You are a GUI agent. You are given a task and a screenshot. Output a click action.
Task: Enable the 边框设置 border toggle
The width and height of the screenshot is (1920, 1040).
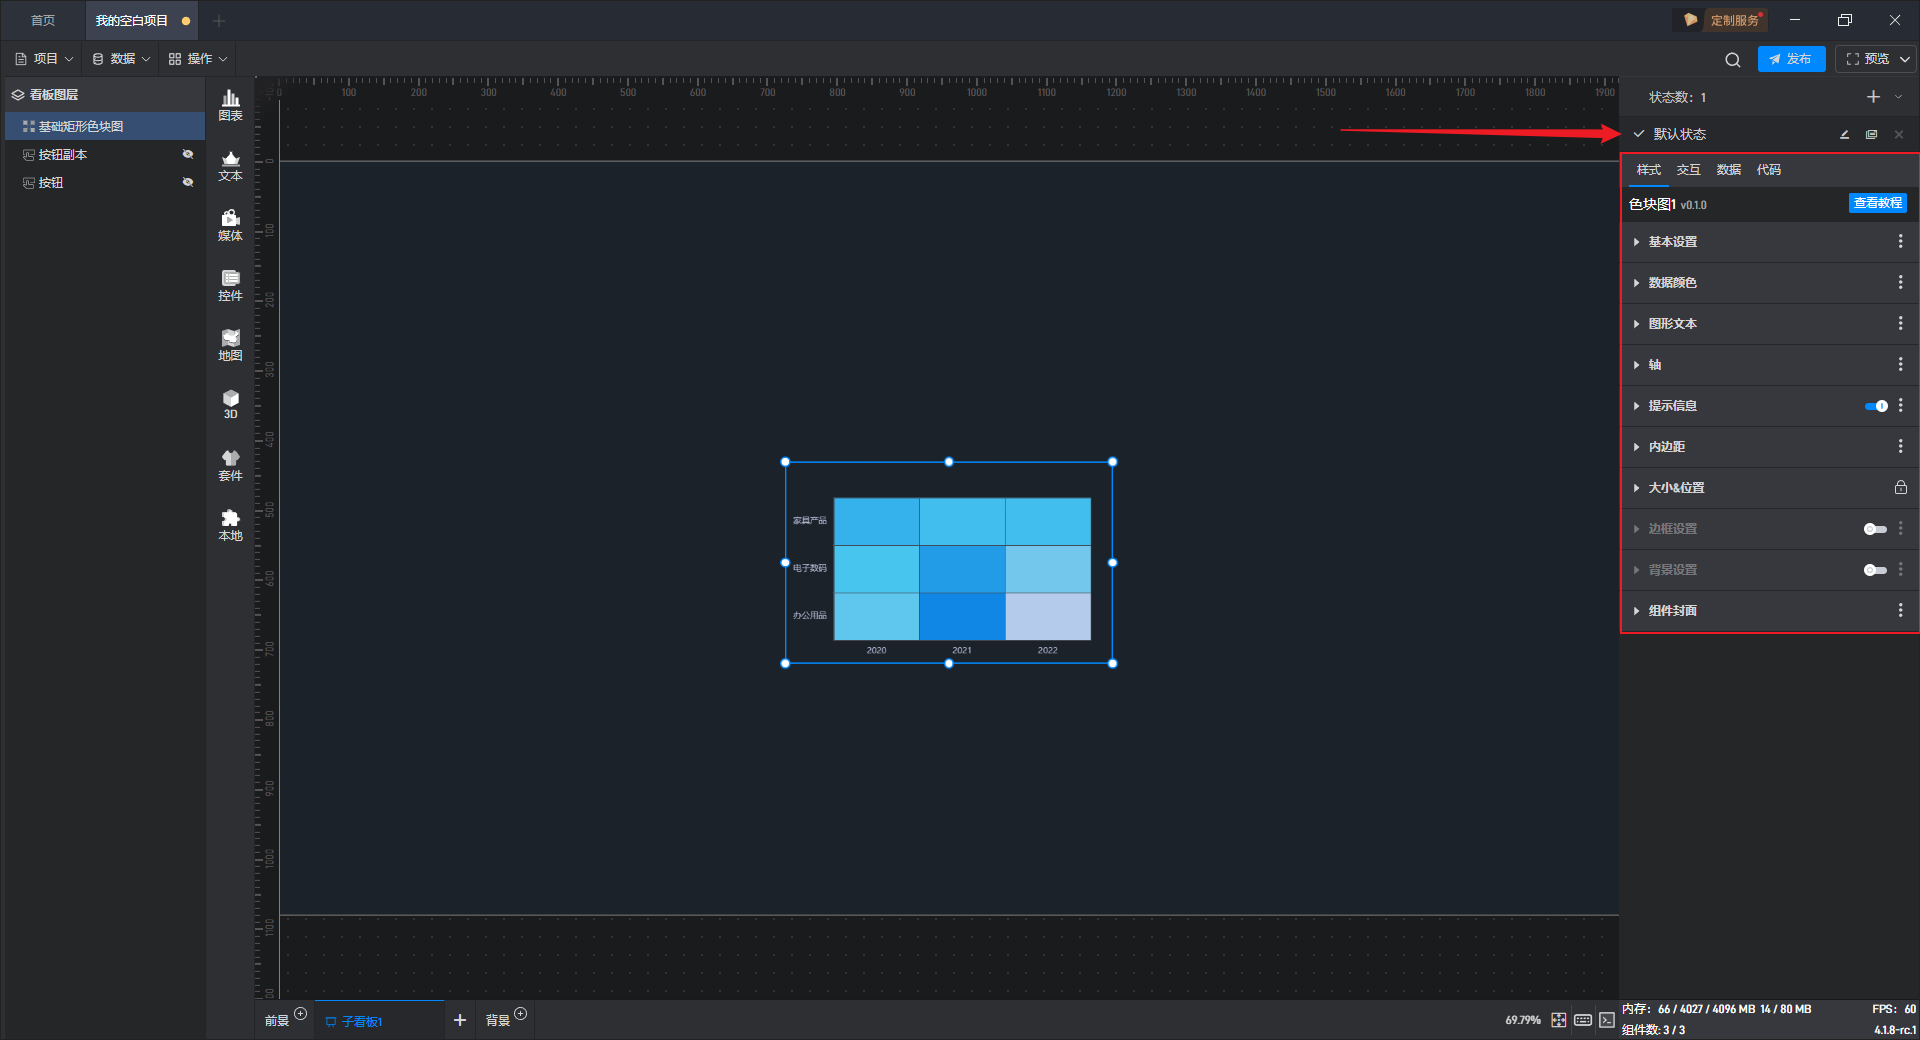[x=1875, y=529]
